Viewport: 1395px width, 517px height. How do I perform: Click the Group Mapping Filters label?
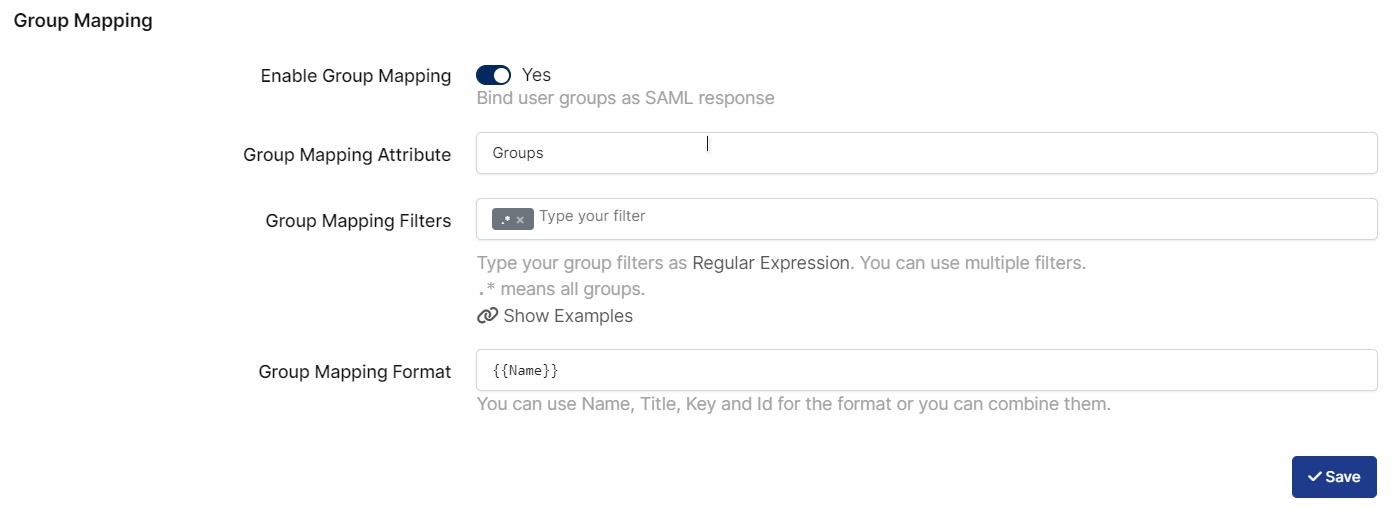[358, 221]
